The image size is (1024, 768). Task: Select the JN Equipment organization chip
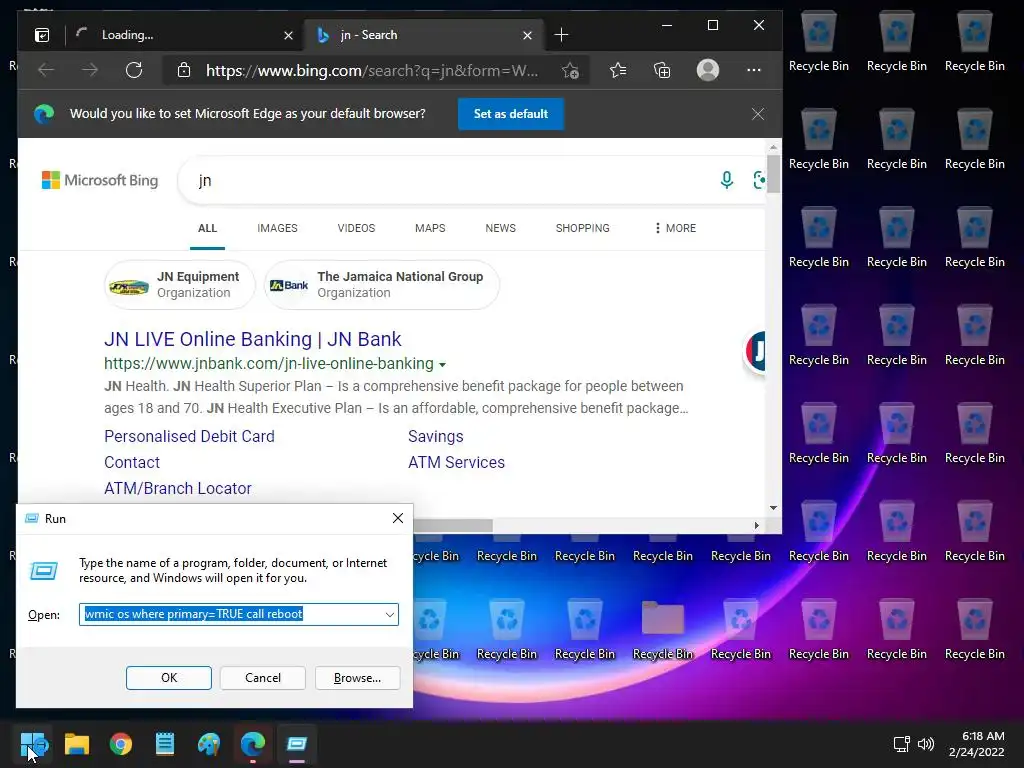[180, 285]
